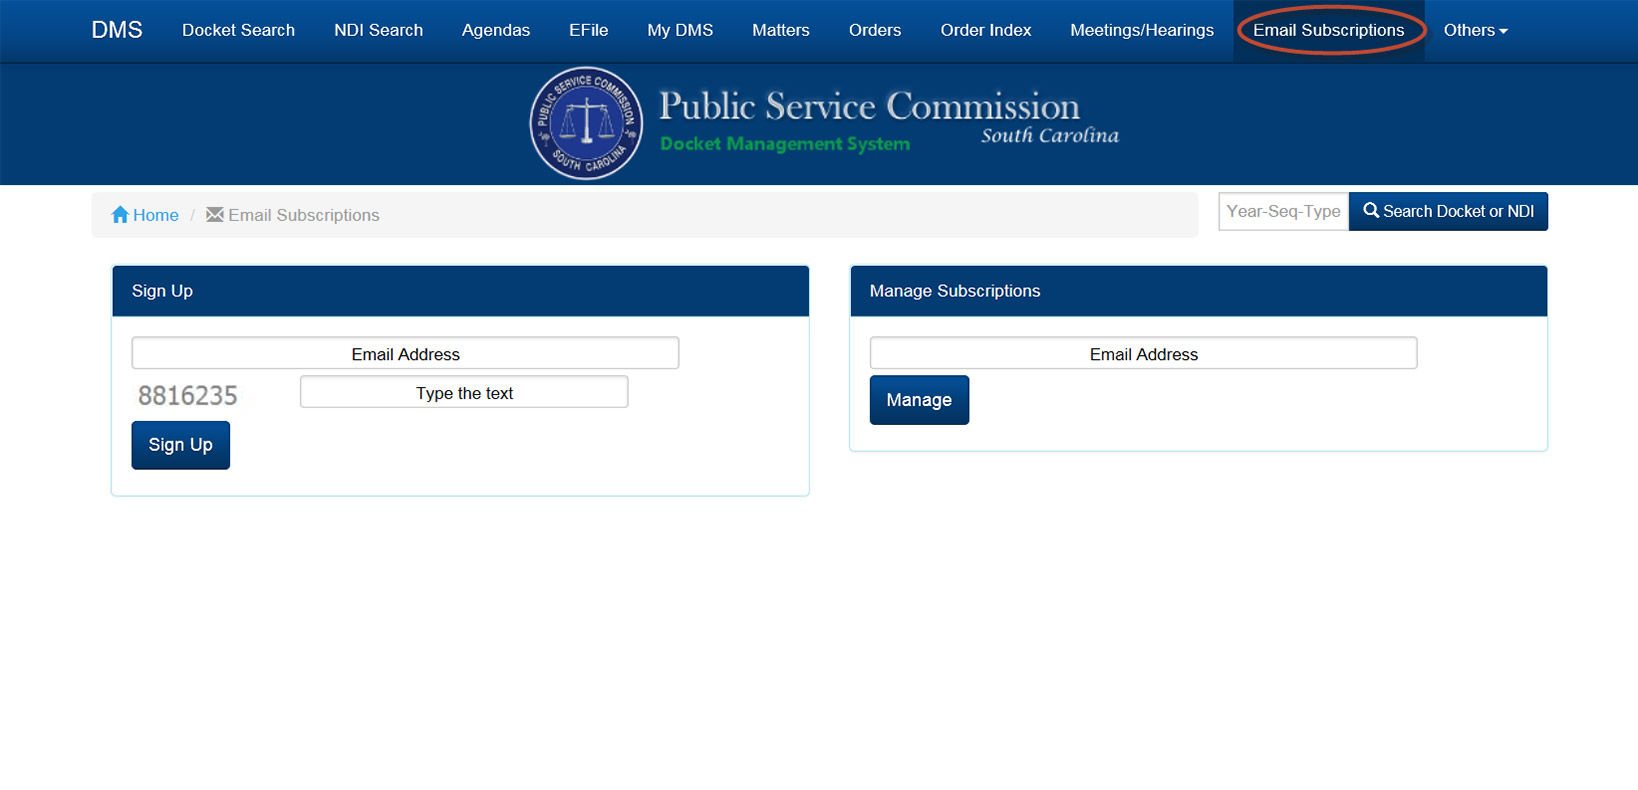This screenshot has height=790, width=1638.
Task: Click the 'Type the text' captcha field
Action: tap(464, 392)
